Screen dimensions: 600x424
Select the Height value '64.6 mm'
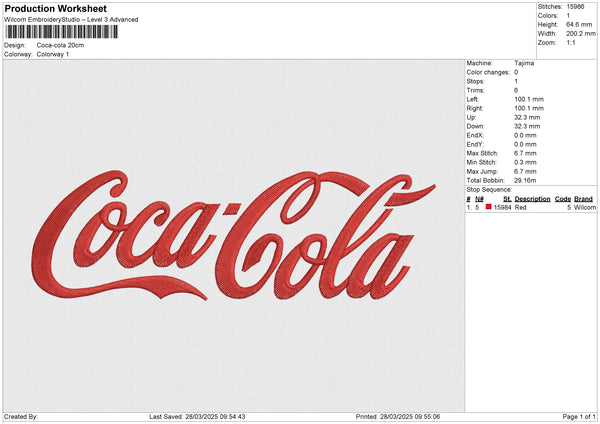[x=579, y=24]
